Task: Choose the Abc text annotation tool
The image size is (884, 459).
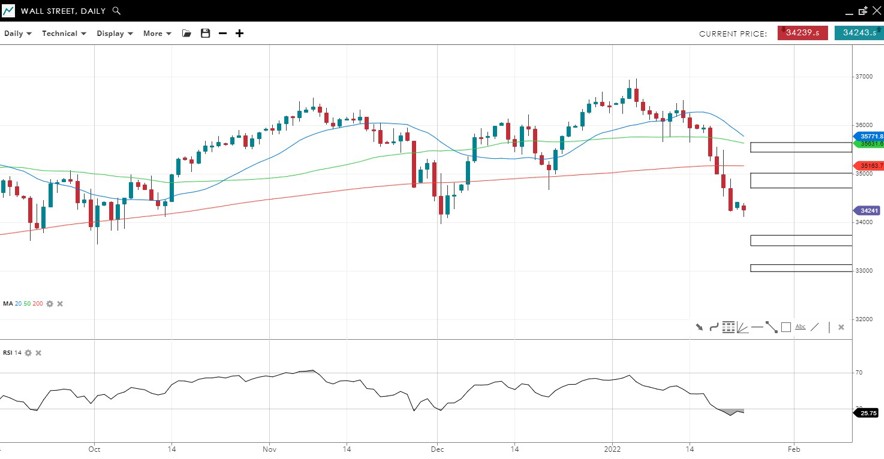Action: [800, 327]
